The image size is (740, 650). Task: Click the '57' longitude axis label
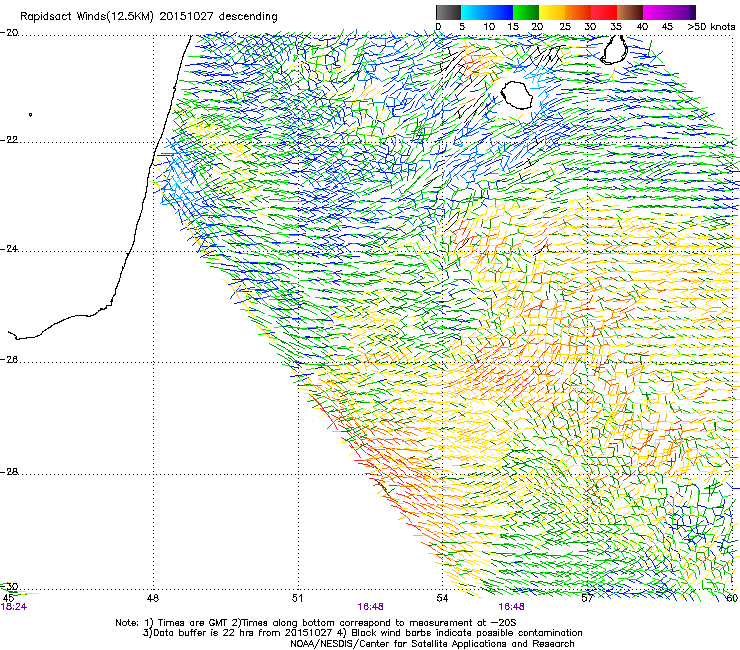(x=587, y=598)
